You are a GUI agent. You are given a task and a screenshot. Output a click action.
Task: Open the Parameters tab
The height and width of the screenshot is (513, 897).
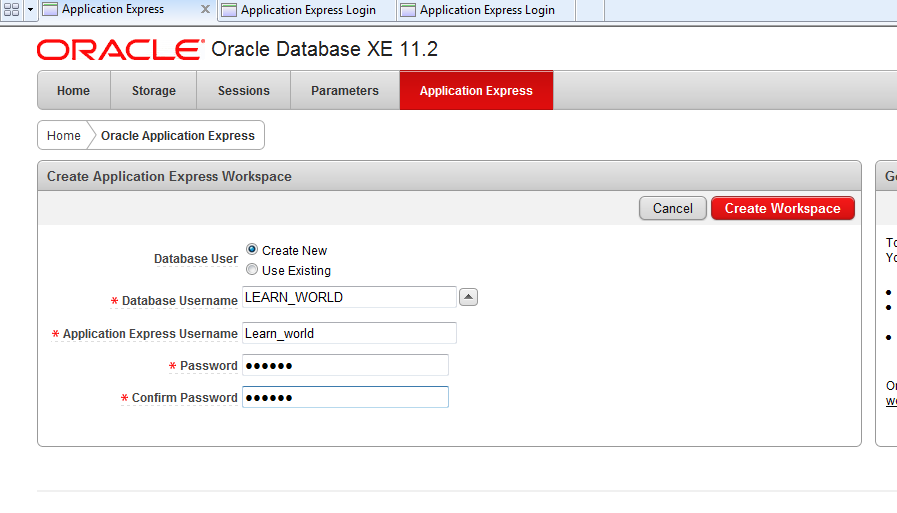click(345, 91)
